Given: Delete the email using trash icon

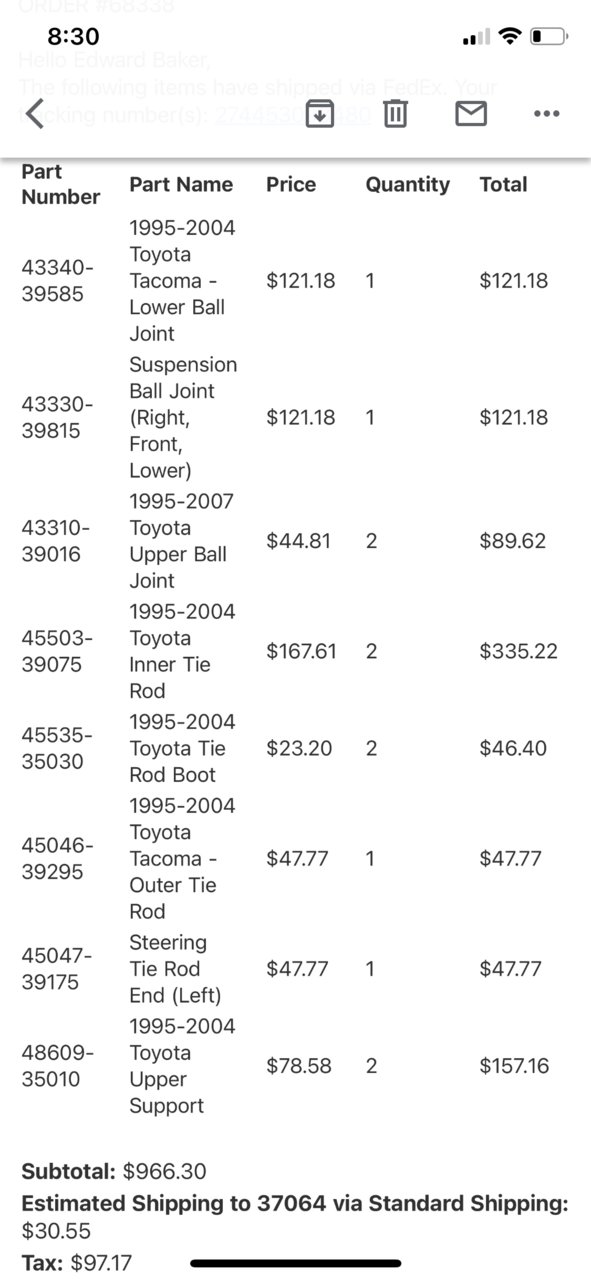Looking at the screenshot, I should [x=395, y=114].
